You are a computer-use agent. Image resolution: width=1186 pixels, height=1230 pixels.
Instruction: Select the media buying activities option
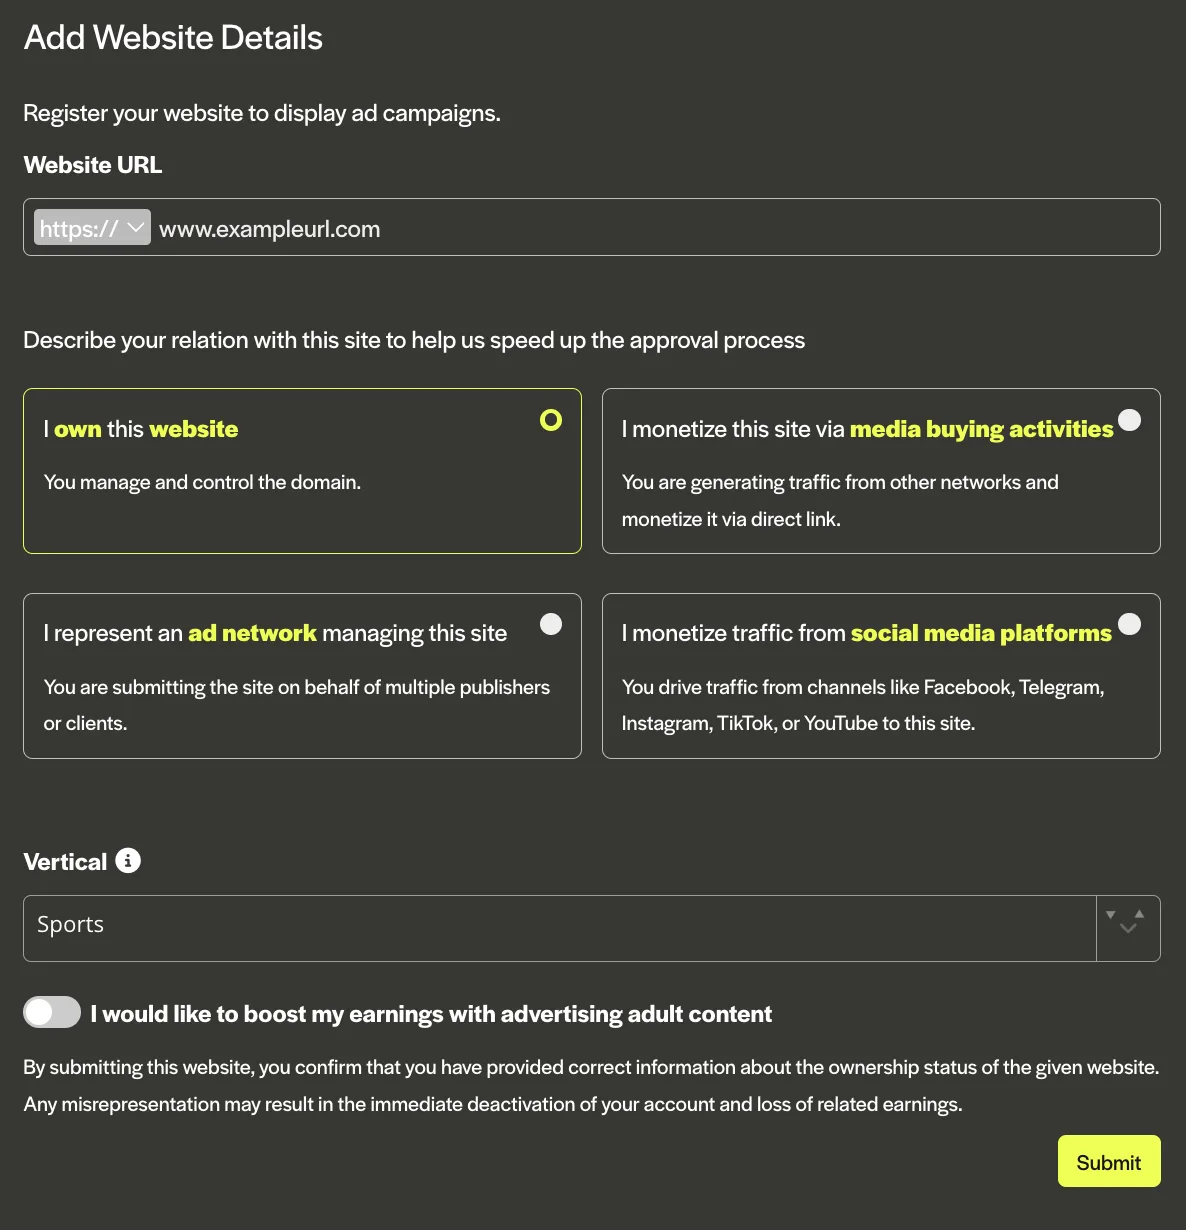pyautogui.click(x=881, y=470)
